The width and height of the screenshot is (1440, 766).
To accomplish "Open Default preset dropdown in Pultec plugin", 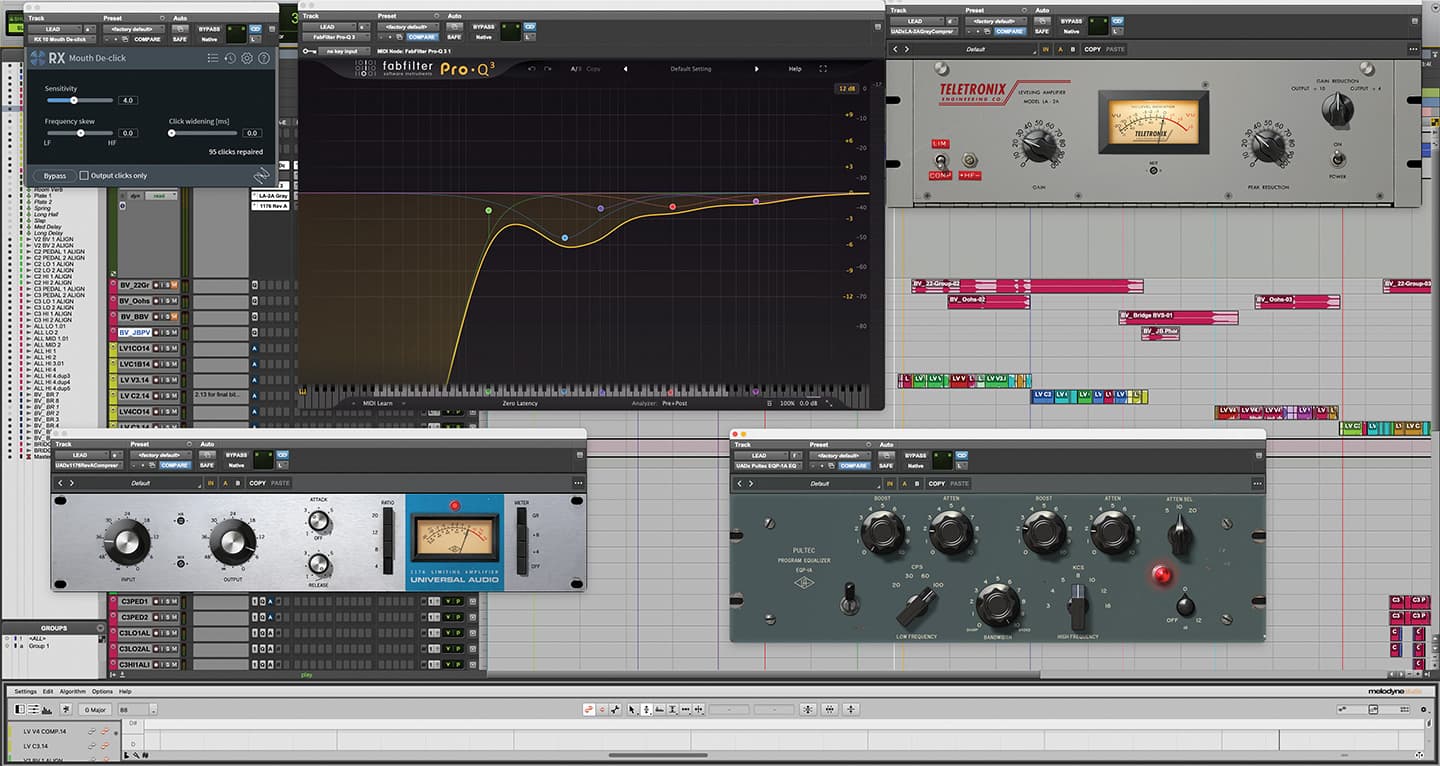I will coord(820,483).
